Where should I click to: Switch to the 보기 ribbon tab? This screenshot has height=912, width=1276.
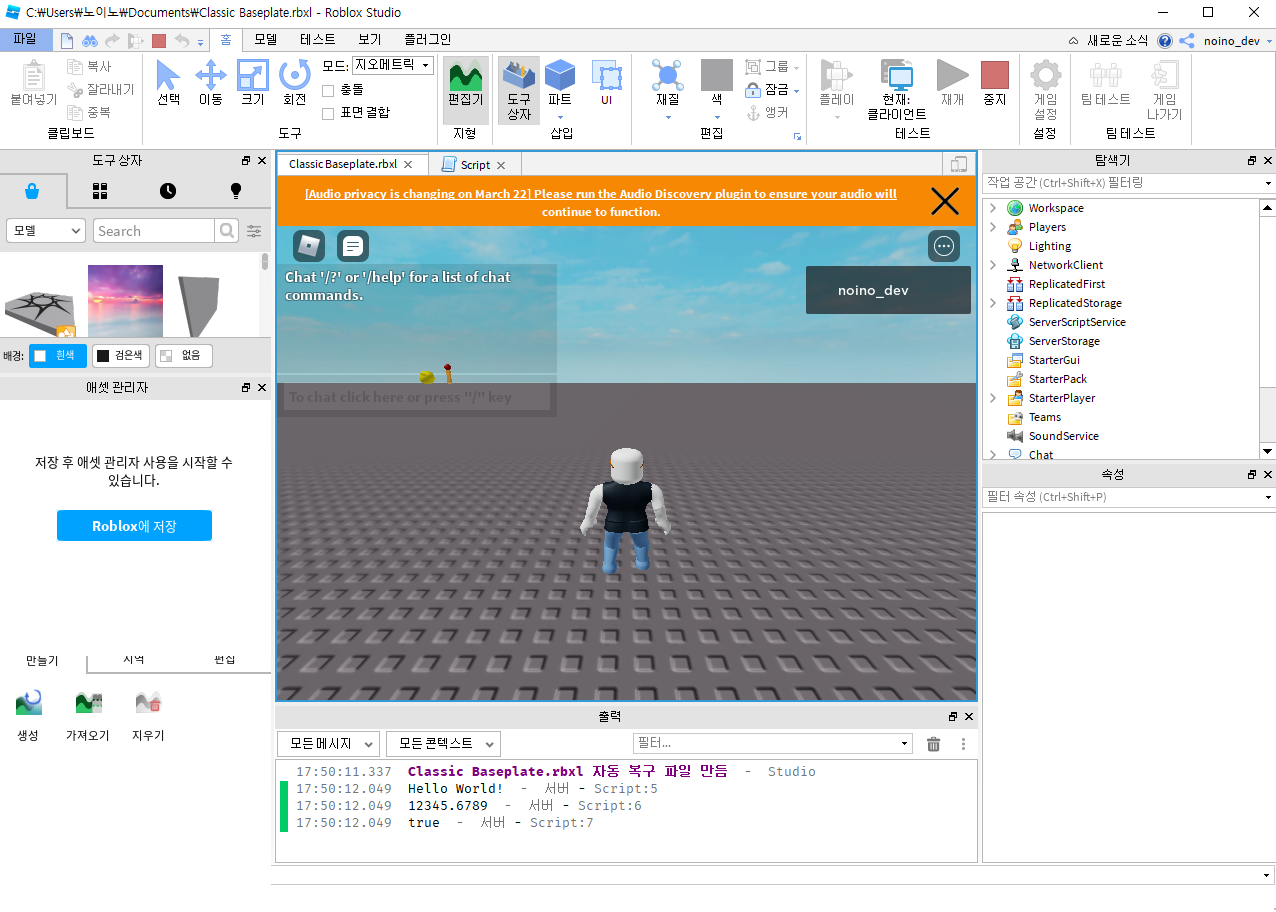point(370,40)
